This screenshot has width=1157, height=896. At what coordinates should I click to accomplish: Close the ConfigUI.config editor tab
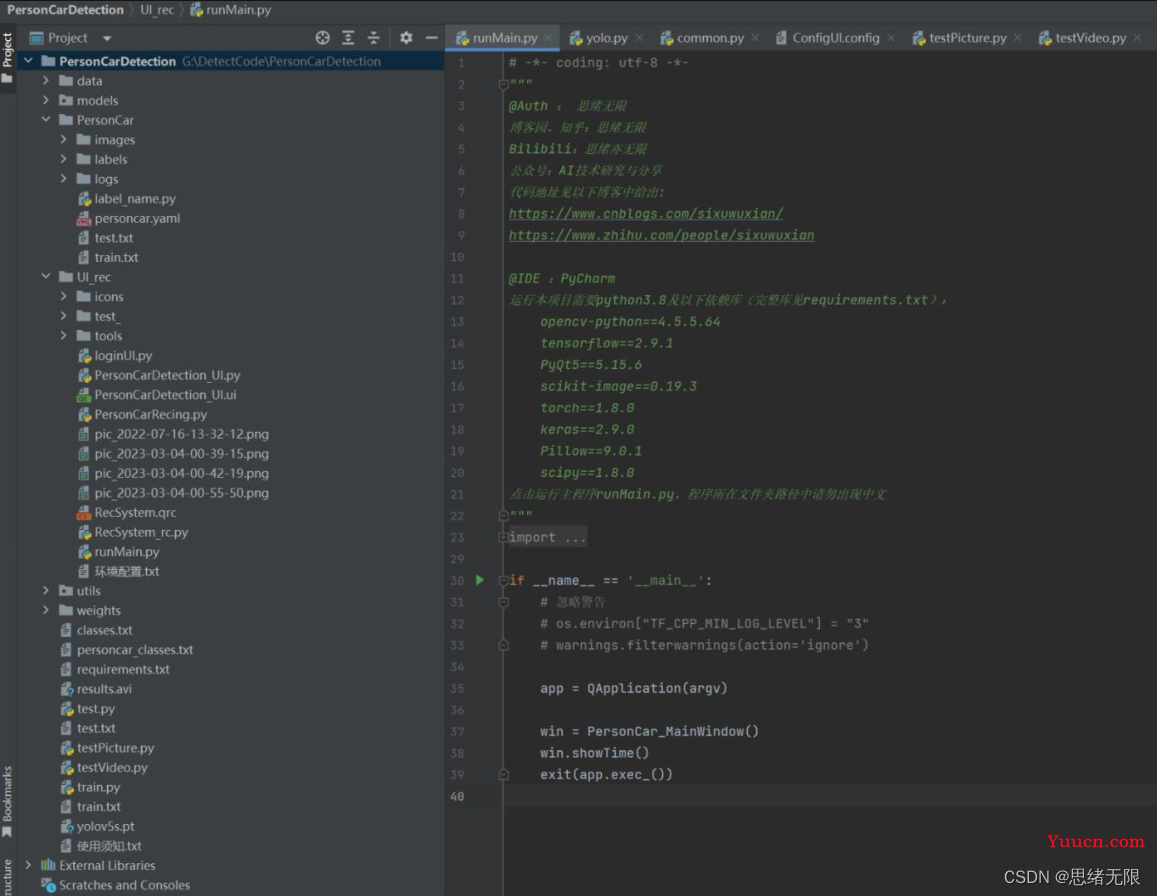pyautogui.click(x=891, y=38)
